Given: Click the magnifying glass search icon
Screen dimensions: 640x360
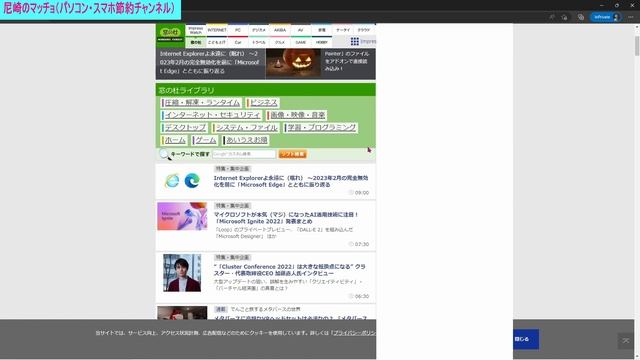Looking at the screenshot, I should coord(164,154).
